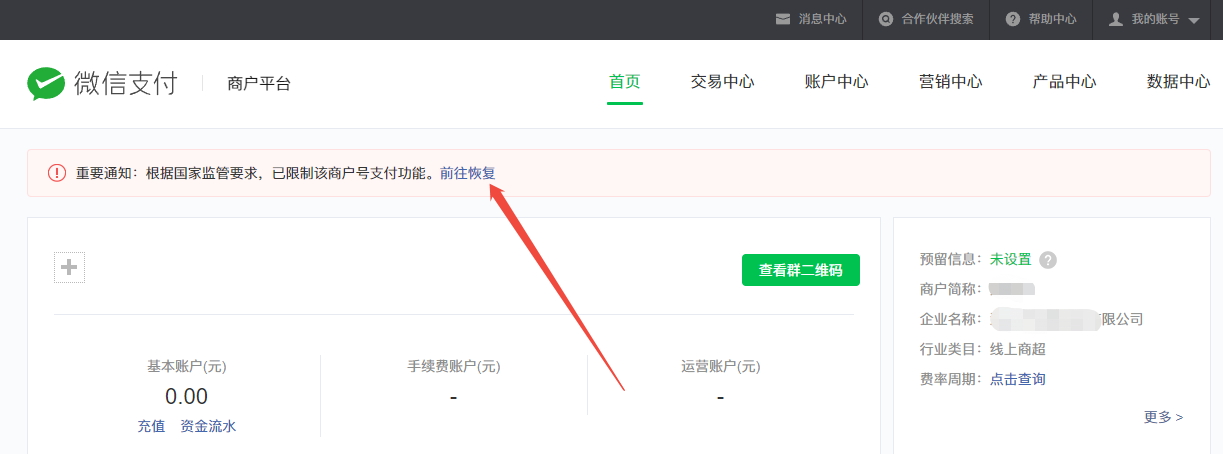Switch to the 账户中心 tab
This screenshot has width=1223, height=454.
coord(836,82)
